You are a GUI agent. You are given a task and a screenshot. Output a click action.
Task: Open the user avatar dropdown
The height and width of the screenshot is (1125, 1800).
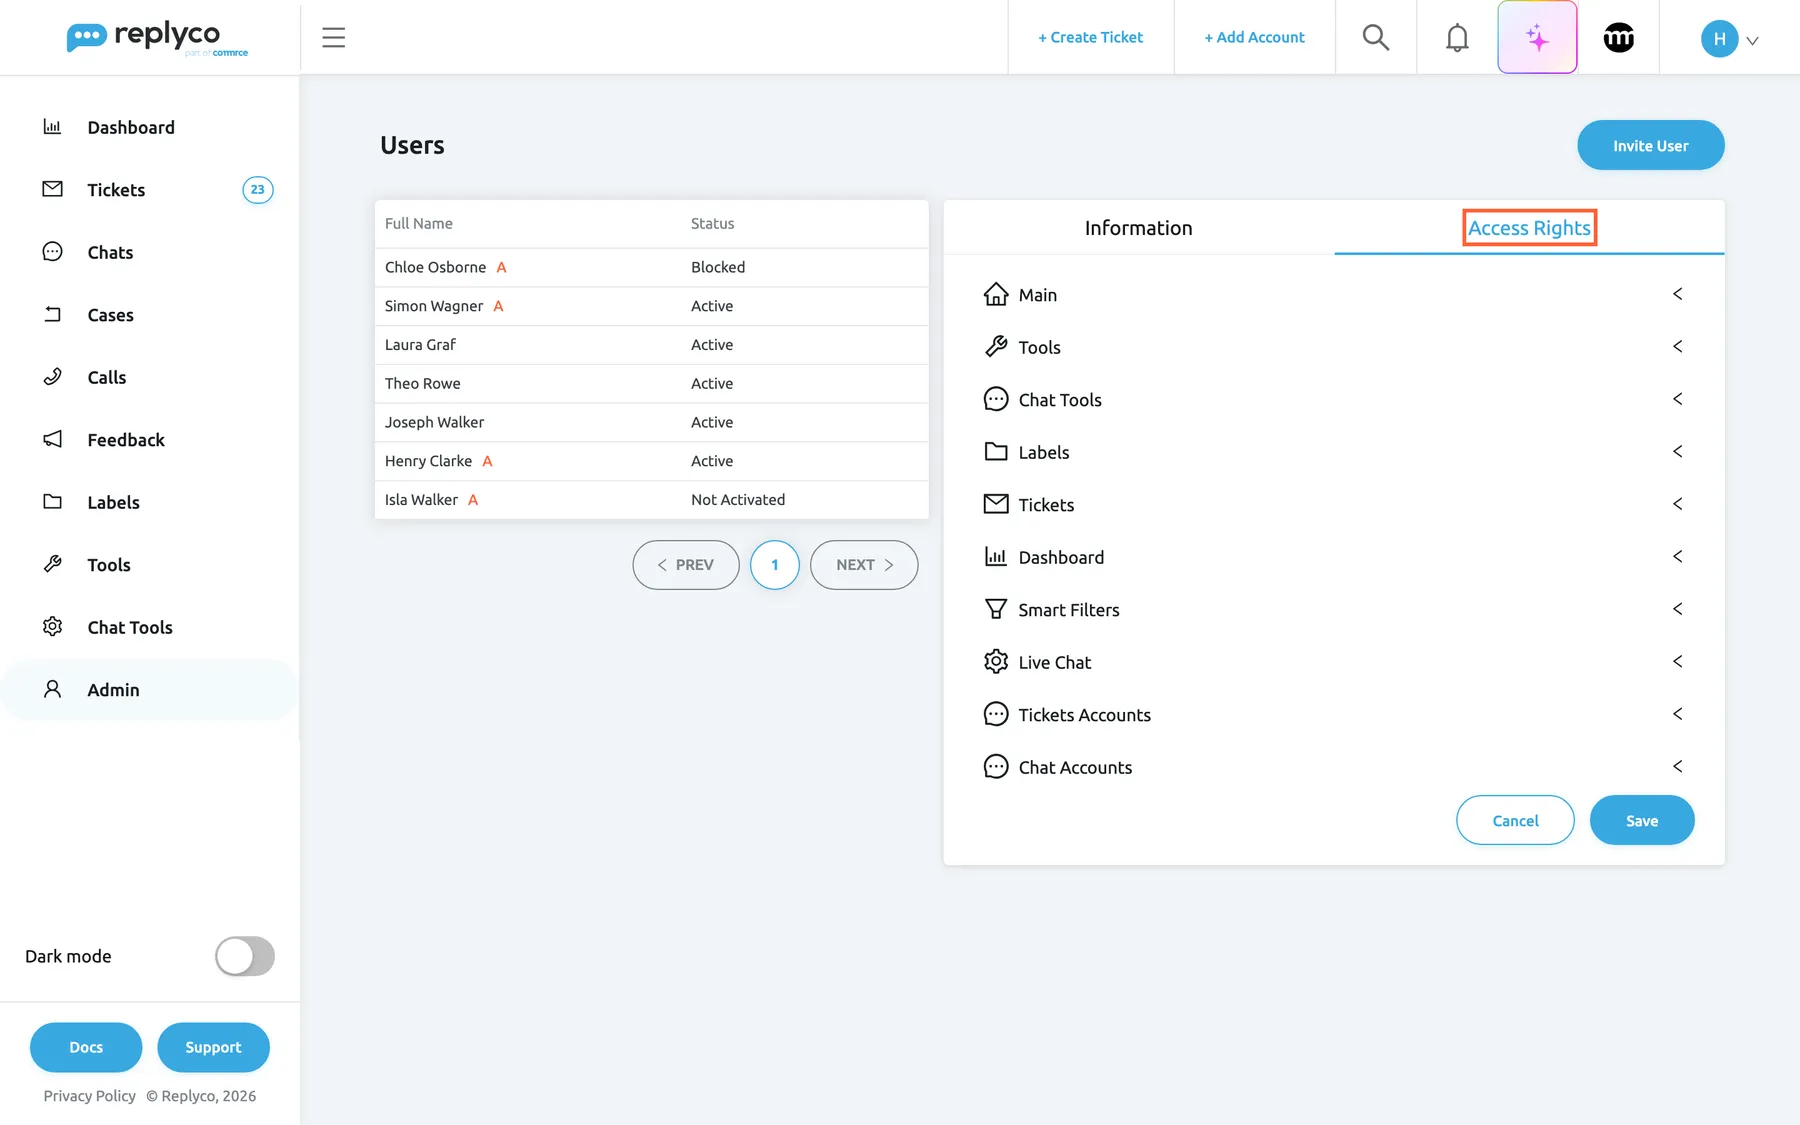[x=1730, y=39]
